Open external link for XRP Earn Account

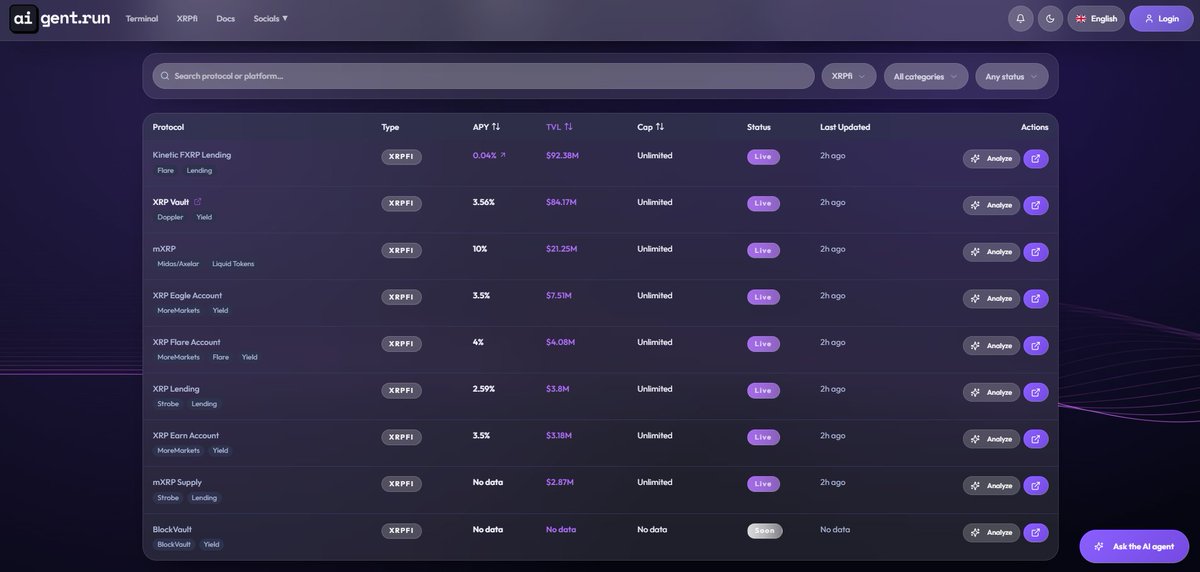click(1036, 439)
